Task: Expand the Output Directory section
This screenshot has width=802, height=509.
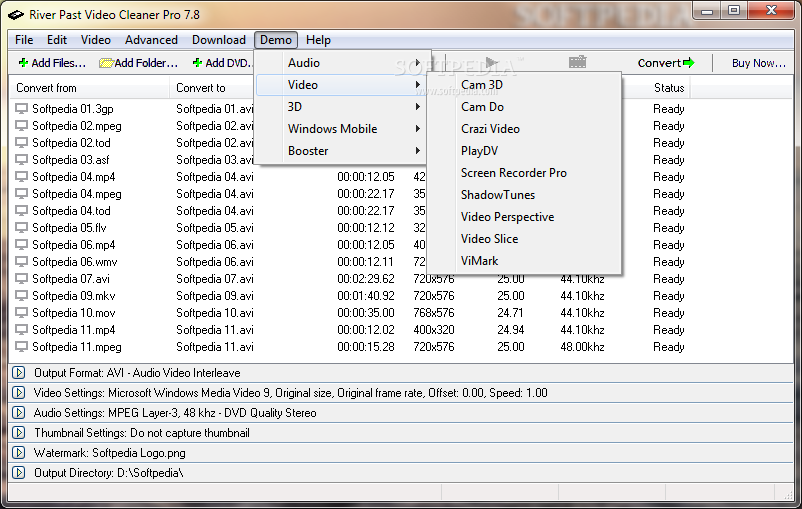Action: (x=19, y=473)
